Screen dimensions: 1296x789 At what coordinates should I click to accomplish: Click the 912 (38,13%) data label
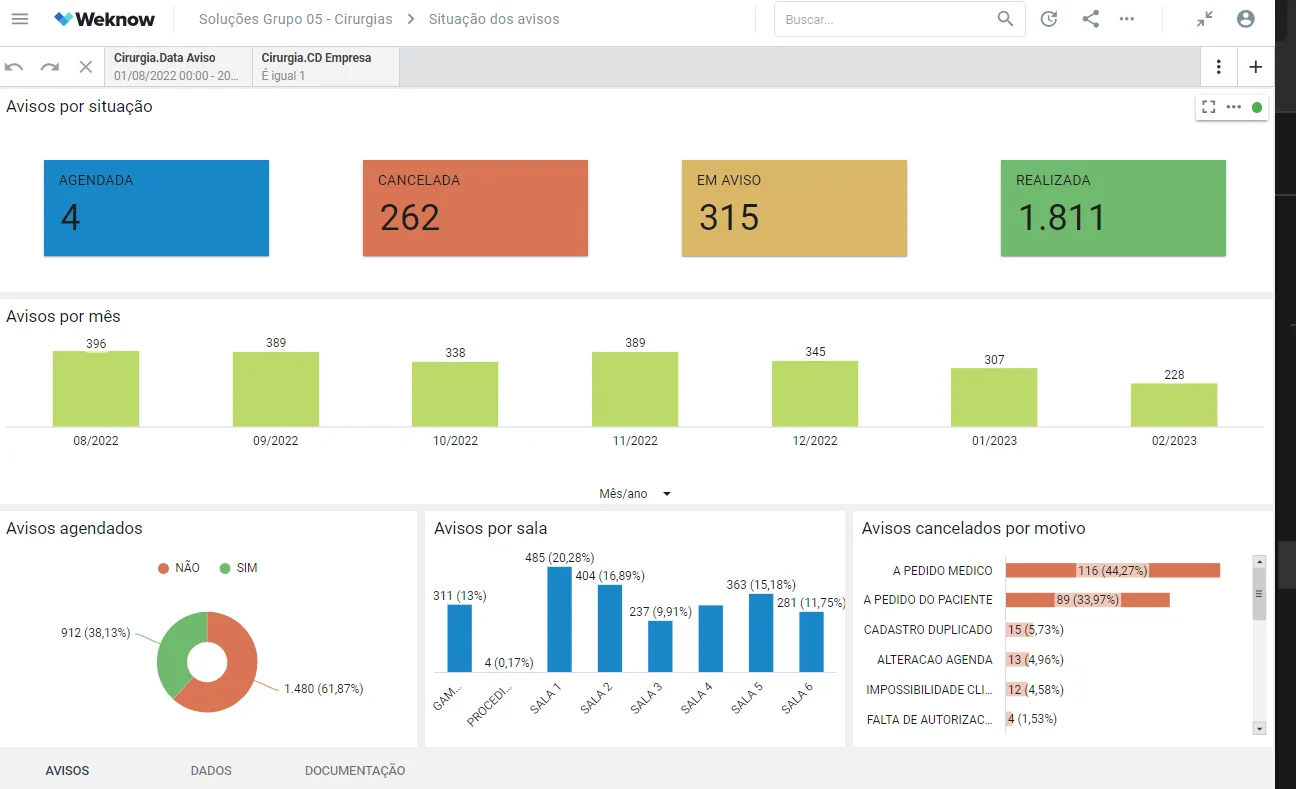pyautogui.click(x=96, y=633)
